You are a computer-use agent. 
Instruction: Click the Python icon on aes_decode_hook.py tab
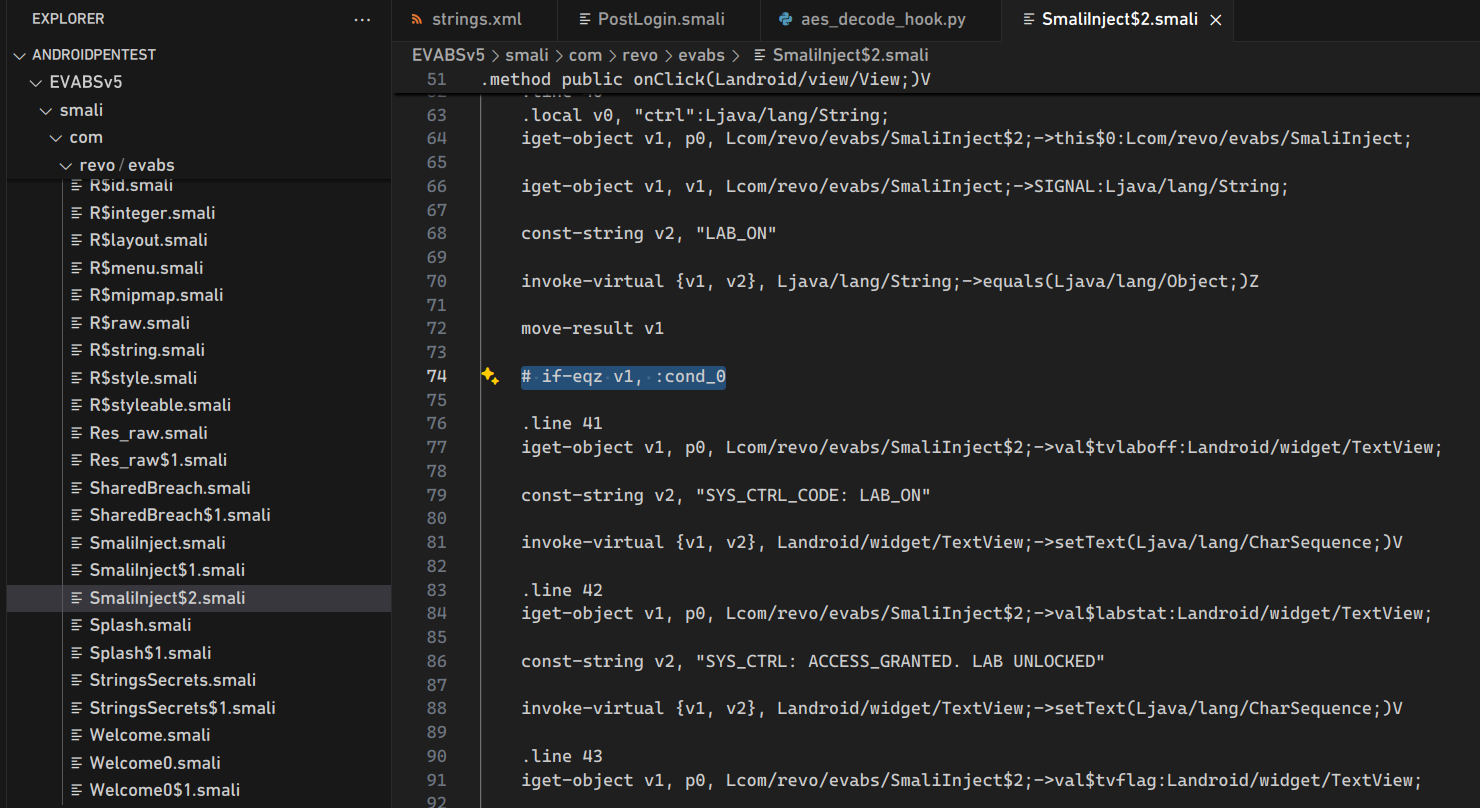pyautogui.click(x=786, y=19)
